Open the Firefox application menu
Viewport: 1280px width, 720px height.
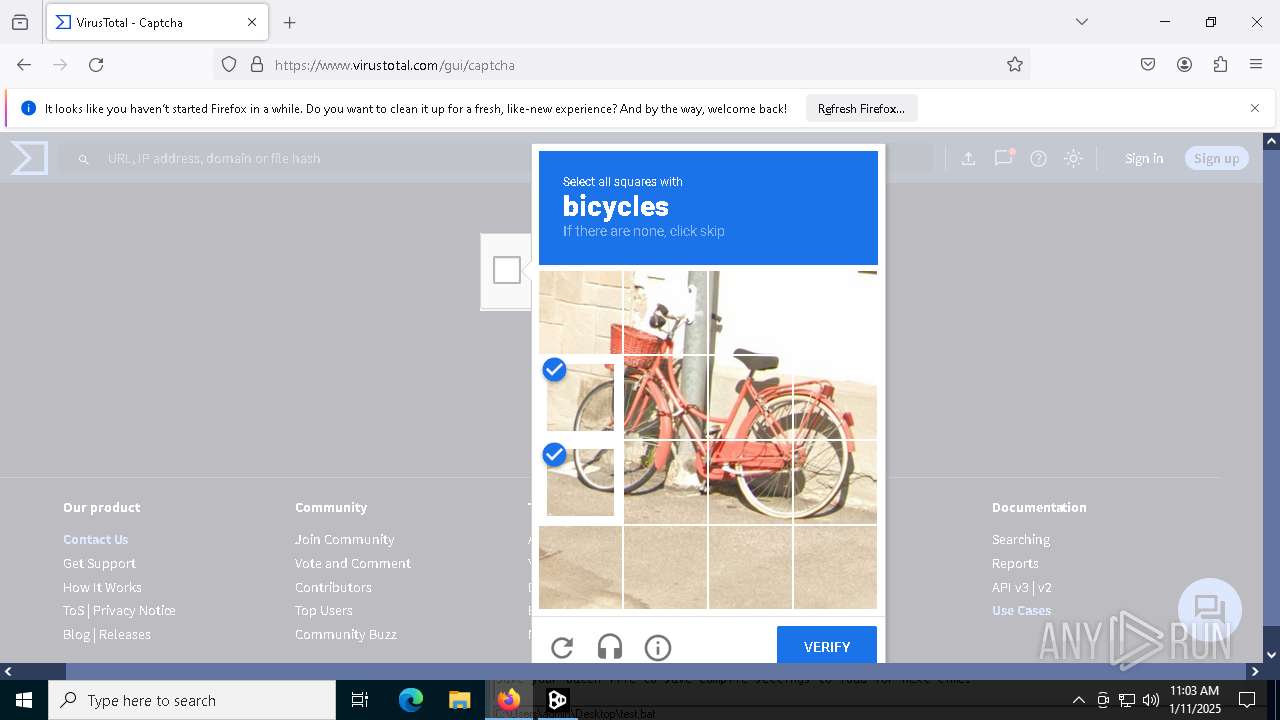click(x=1256, y=65)
